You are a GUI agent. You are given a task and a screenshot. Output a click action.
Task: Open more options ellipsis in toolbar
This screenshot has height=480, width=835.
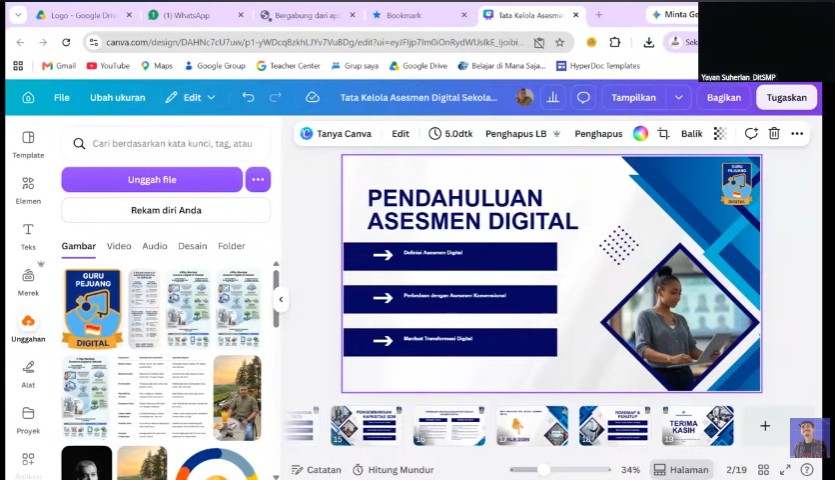(797, 134)
